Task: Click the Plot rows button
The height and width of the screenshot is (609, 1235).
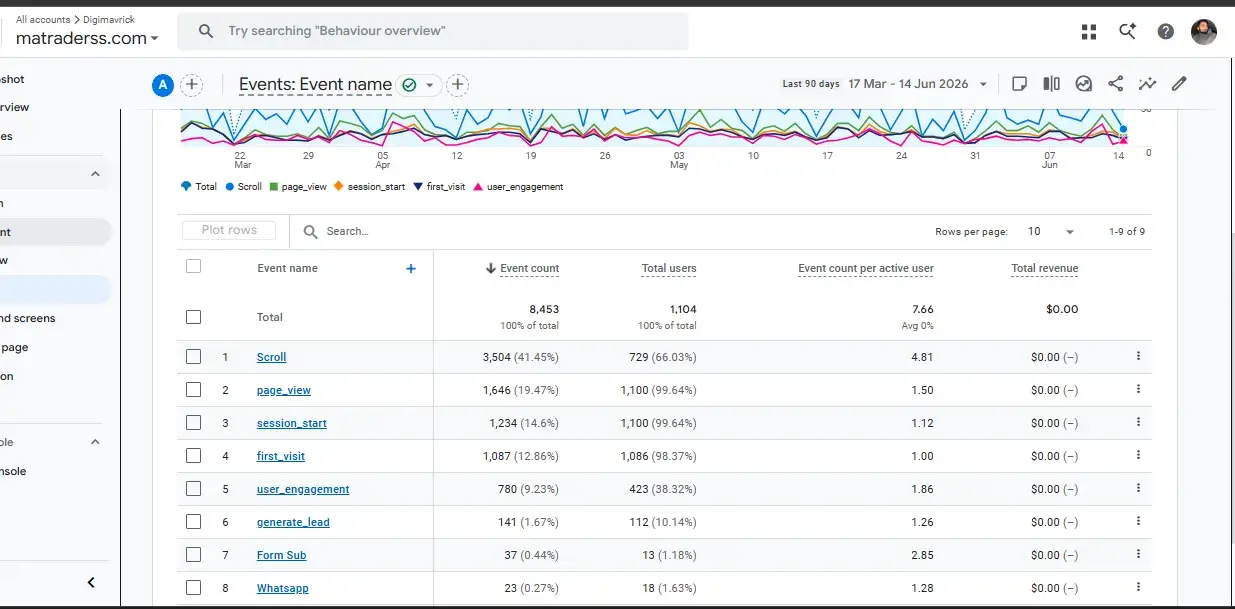Action: (x=230, y=230)
